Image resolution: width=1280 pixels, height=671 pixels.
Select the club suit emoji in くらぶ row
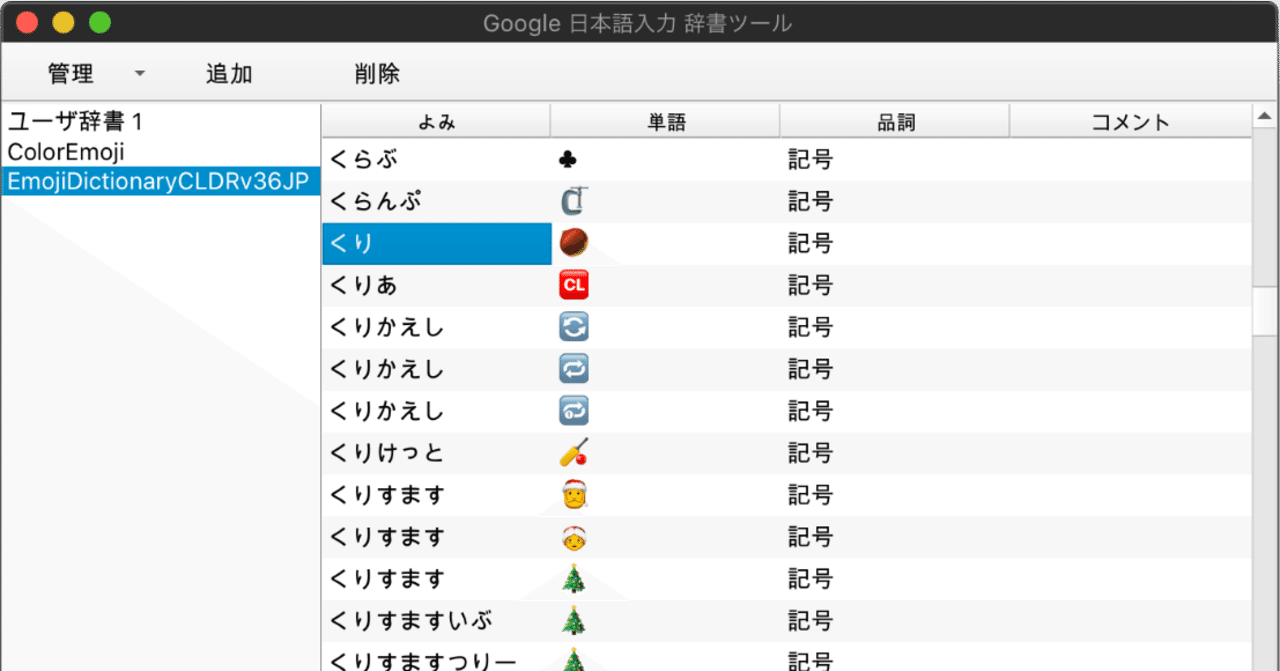pos(568,160)
